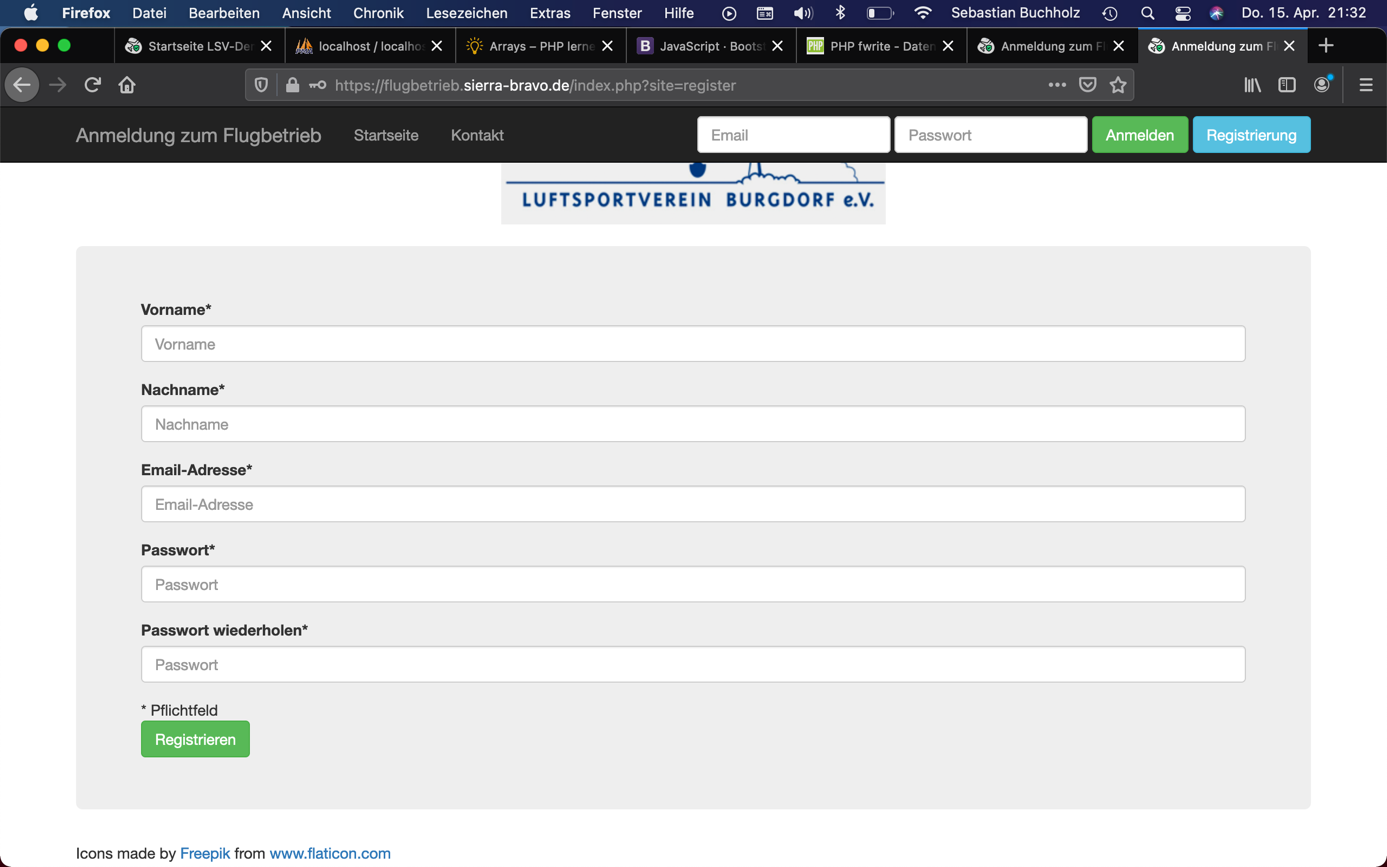This screenshot has height=867, width=1387.
Task: Open macOS Control Center in menu bar
Action: [x=1183, y=13]
